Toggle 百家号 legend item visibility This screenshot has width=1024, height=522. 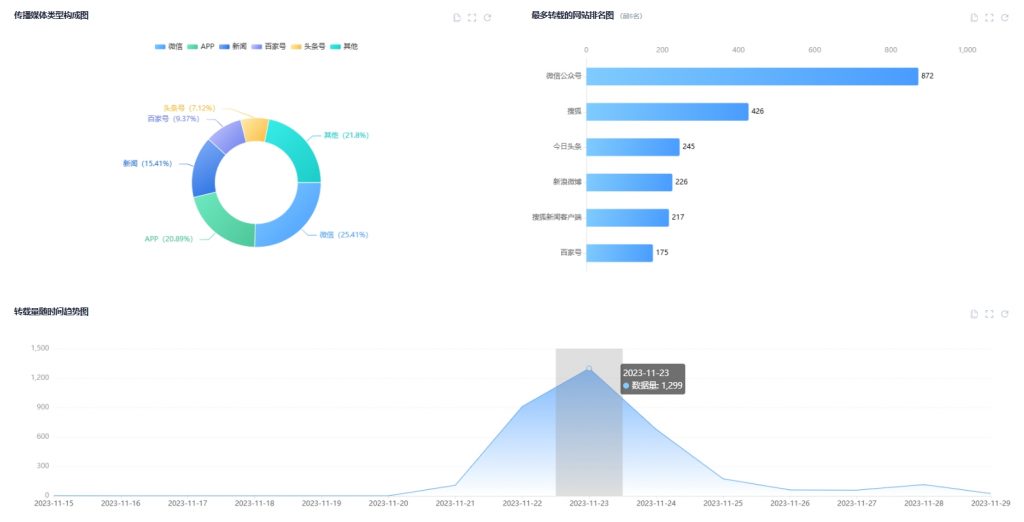pyautogui.click(x=269, y=47)
